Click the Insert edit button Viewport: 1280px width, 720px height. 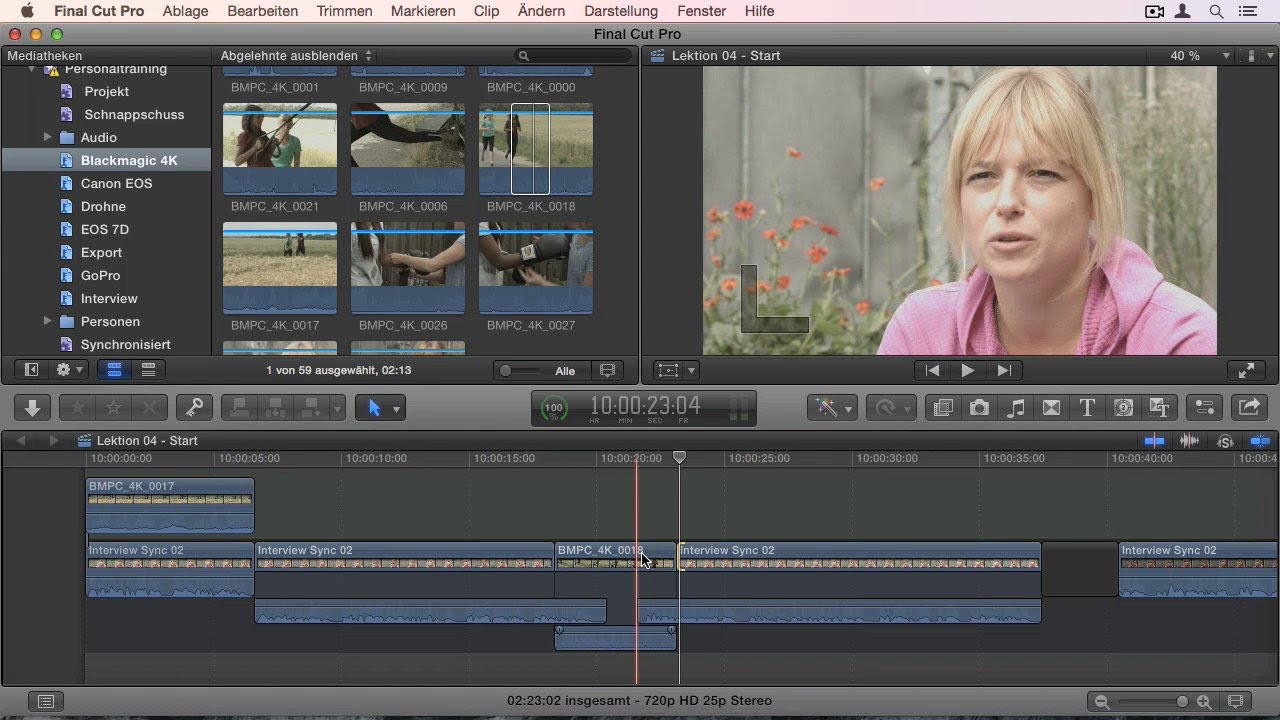pyautogui.click(x=276, y=408)
